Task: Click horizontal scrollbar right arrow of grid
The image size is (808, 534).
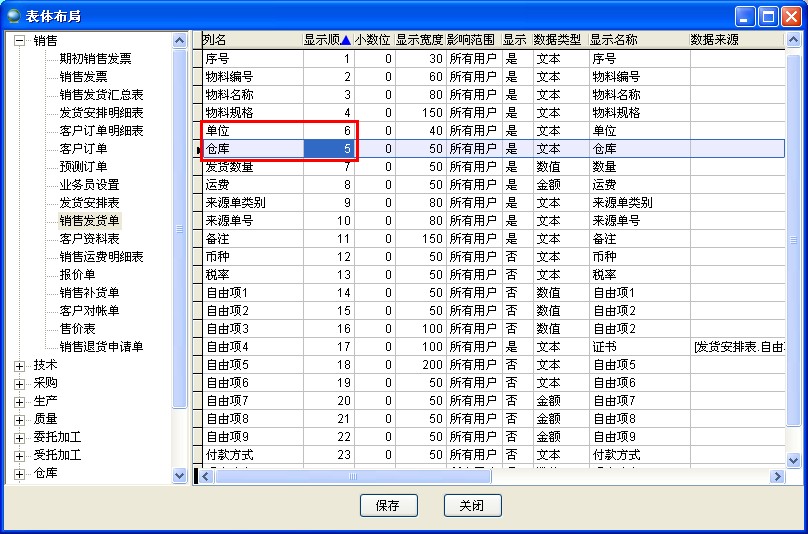Action: (777, 477)
